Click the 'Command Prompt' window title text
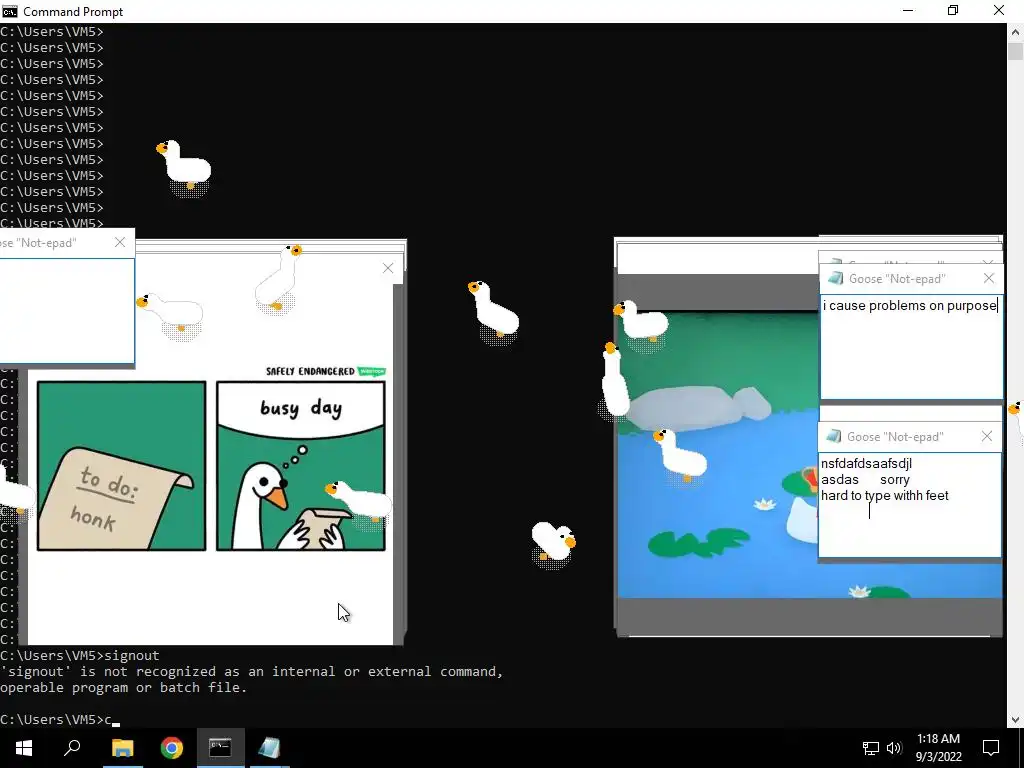 pos(73,12)
